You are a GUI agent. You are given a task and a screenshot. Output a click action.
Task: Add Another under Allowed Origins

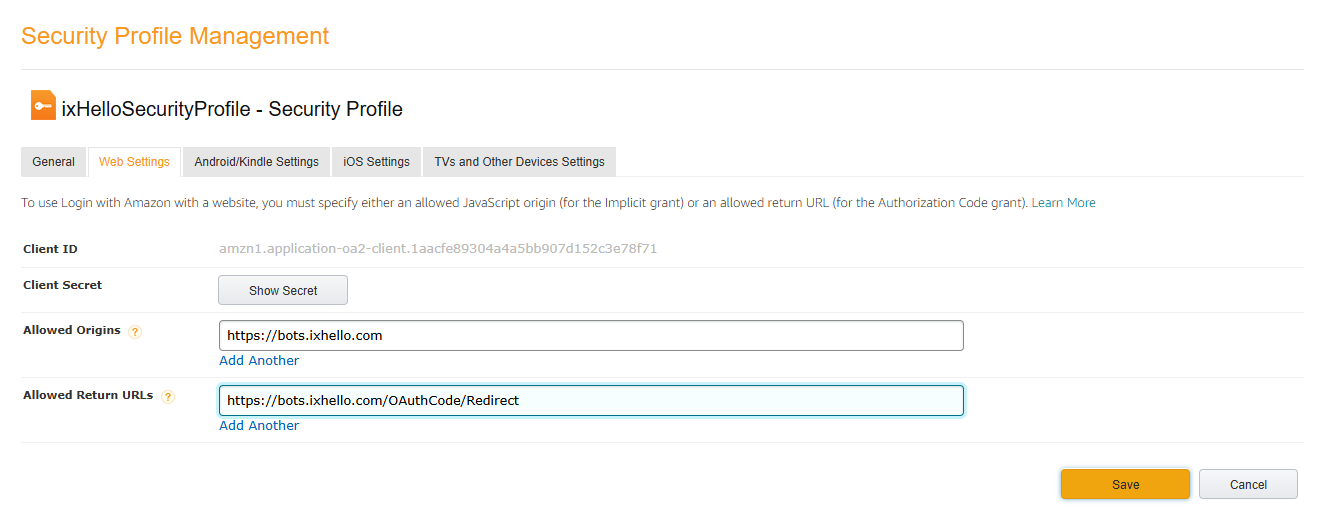[x=259, y=361]
